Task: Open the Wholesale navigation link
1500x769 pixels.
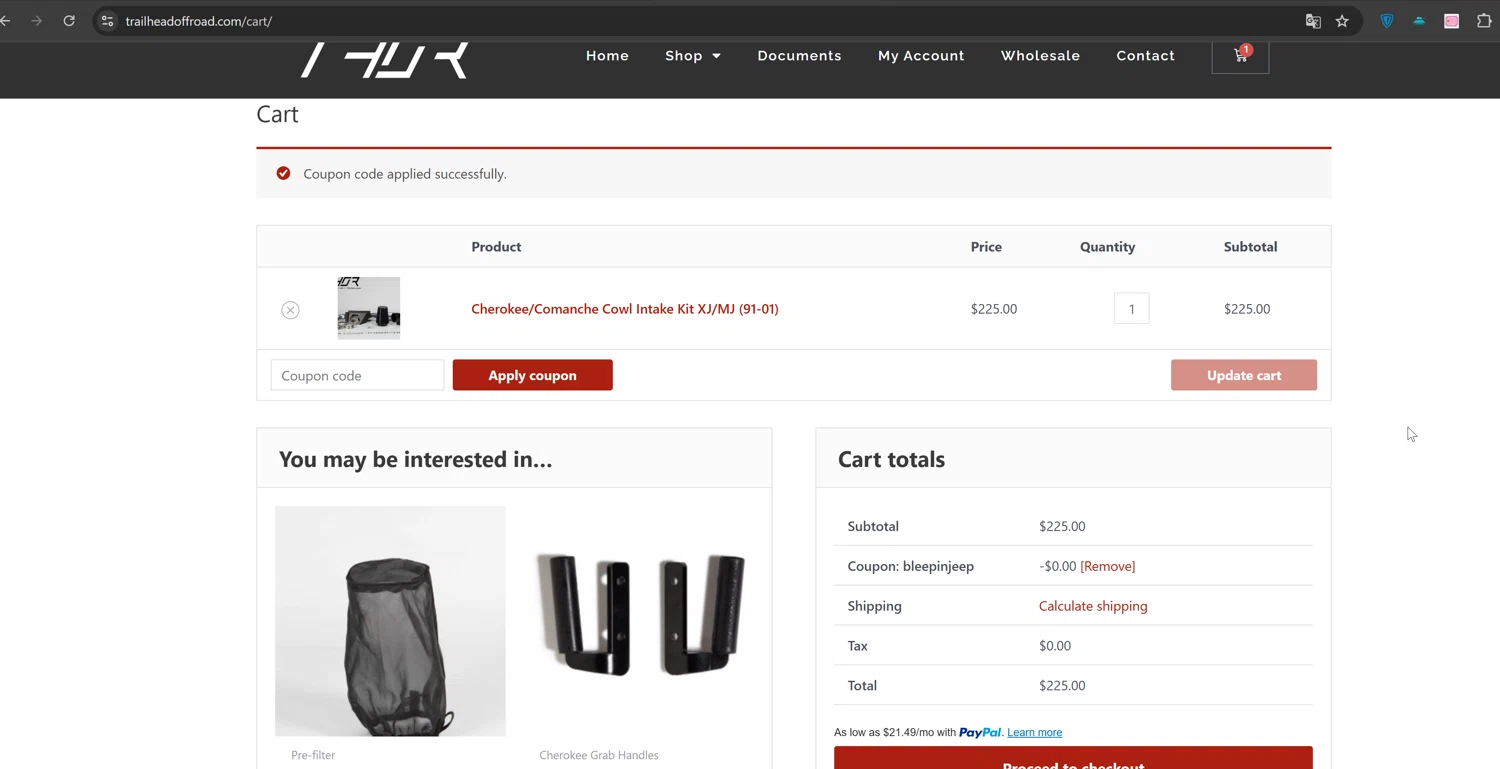Action: (1040, 56)
